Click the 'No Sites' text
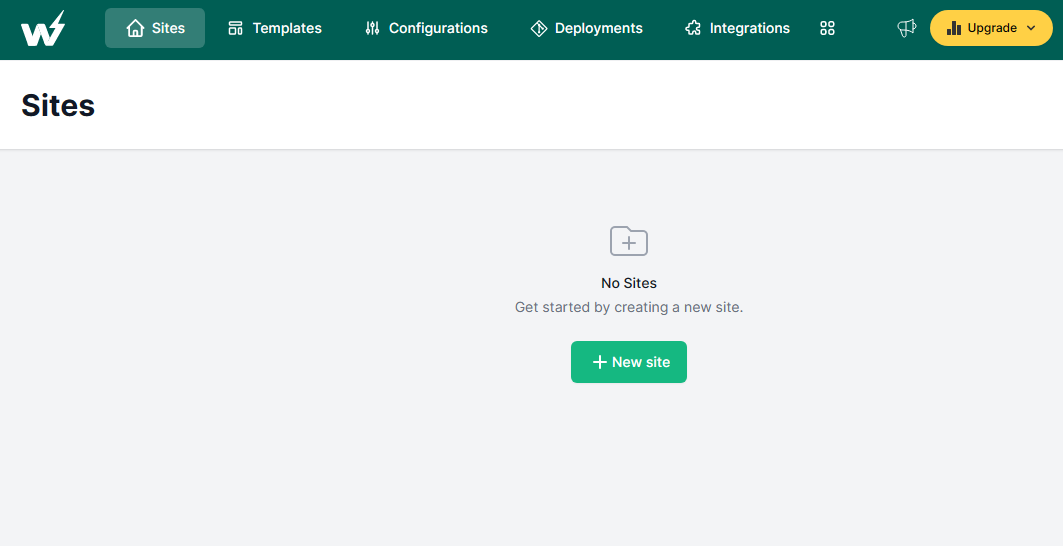Viewport: 1063px width, 546px height. click(629, 283)
